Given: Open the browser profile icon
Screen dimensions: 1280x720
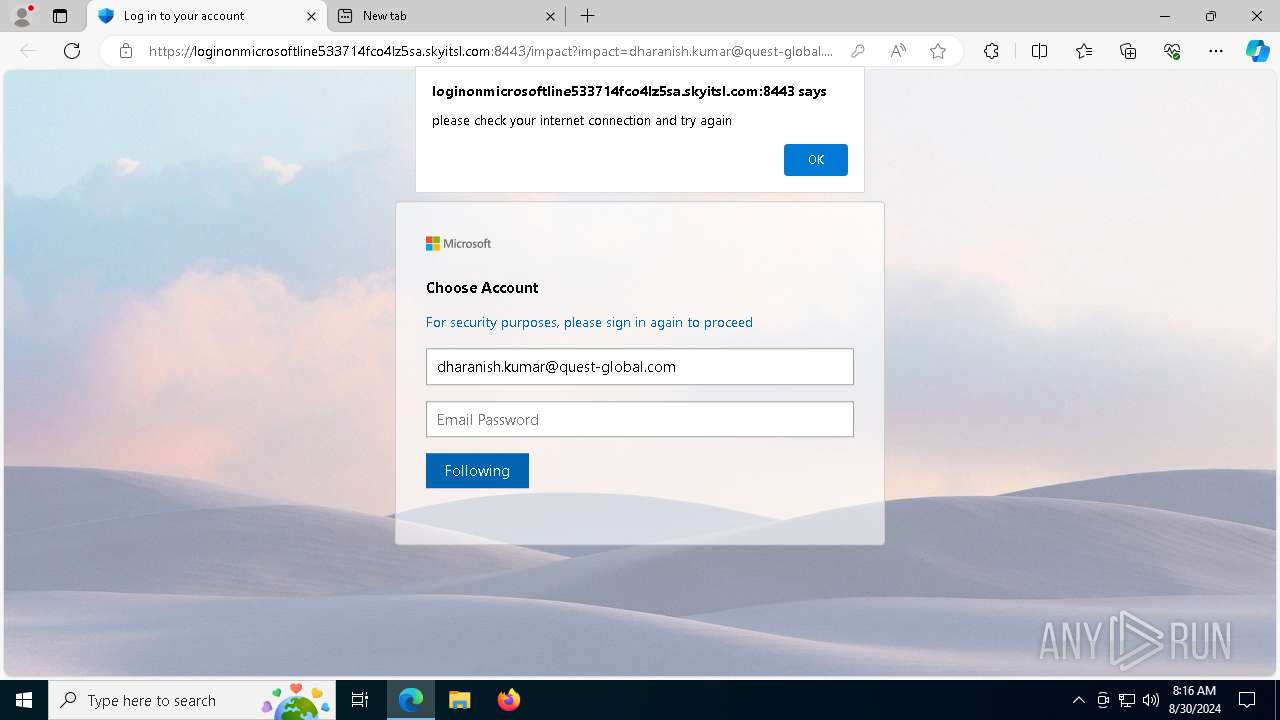Looking at the screenshot, I should tap(21, 16).
